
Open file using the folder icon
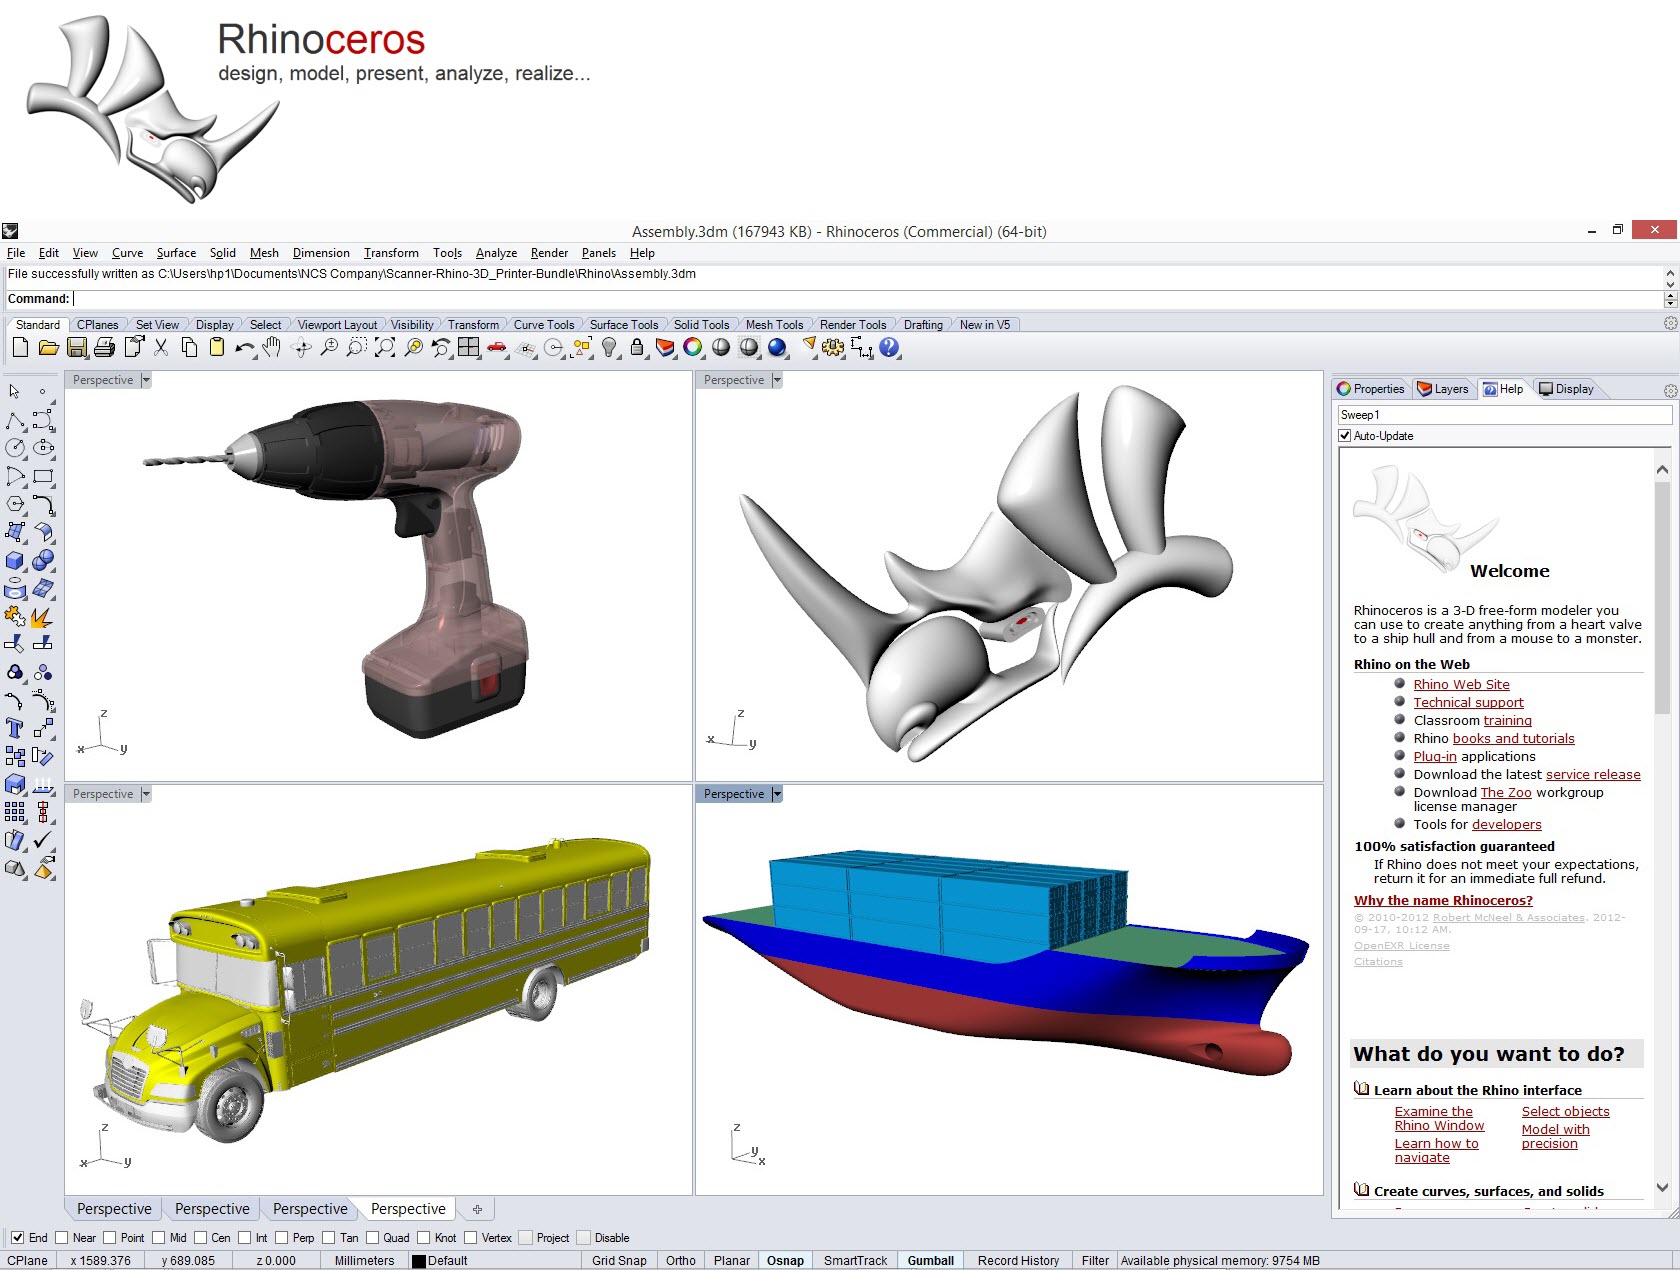pyautogui.click(x=48, y=348)
